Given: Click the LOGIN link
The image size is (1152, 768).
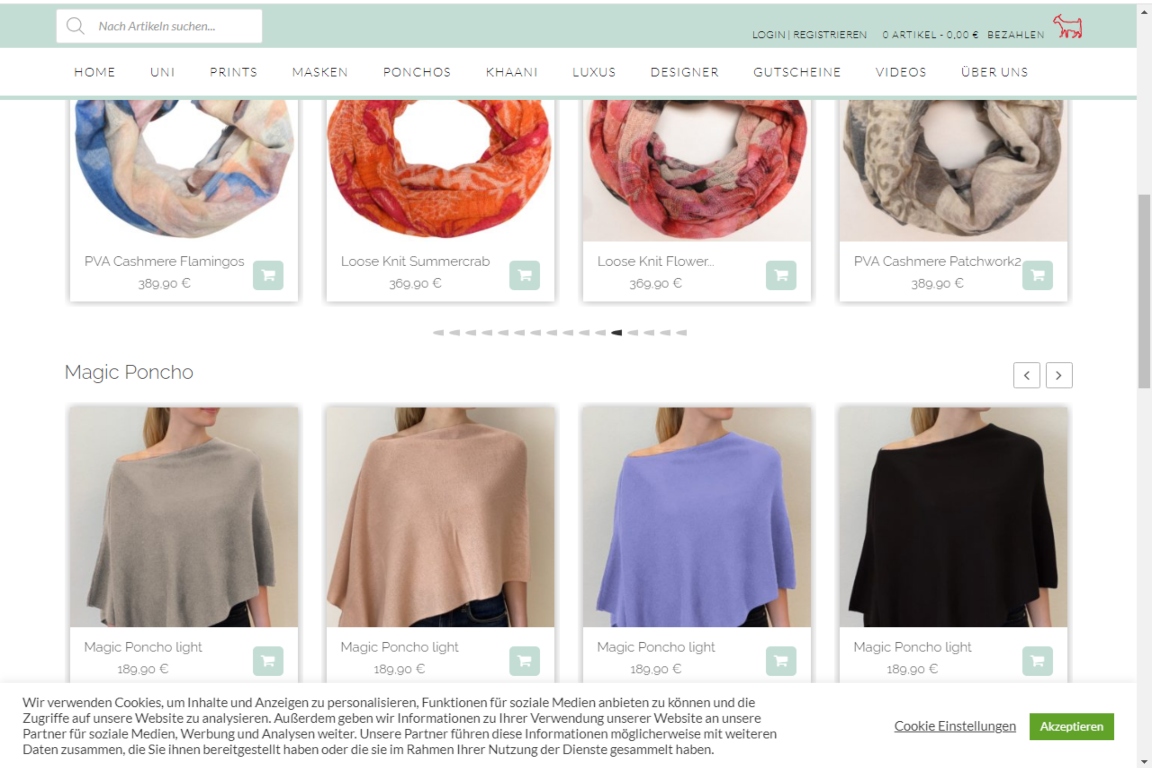Looking at the screenshot, I should pos(768,35).
